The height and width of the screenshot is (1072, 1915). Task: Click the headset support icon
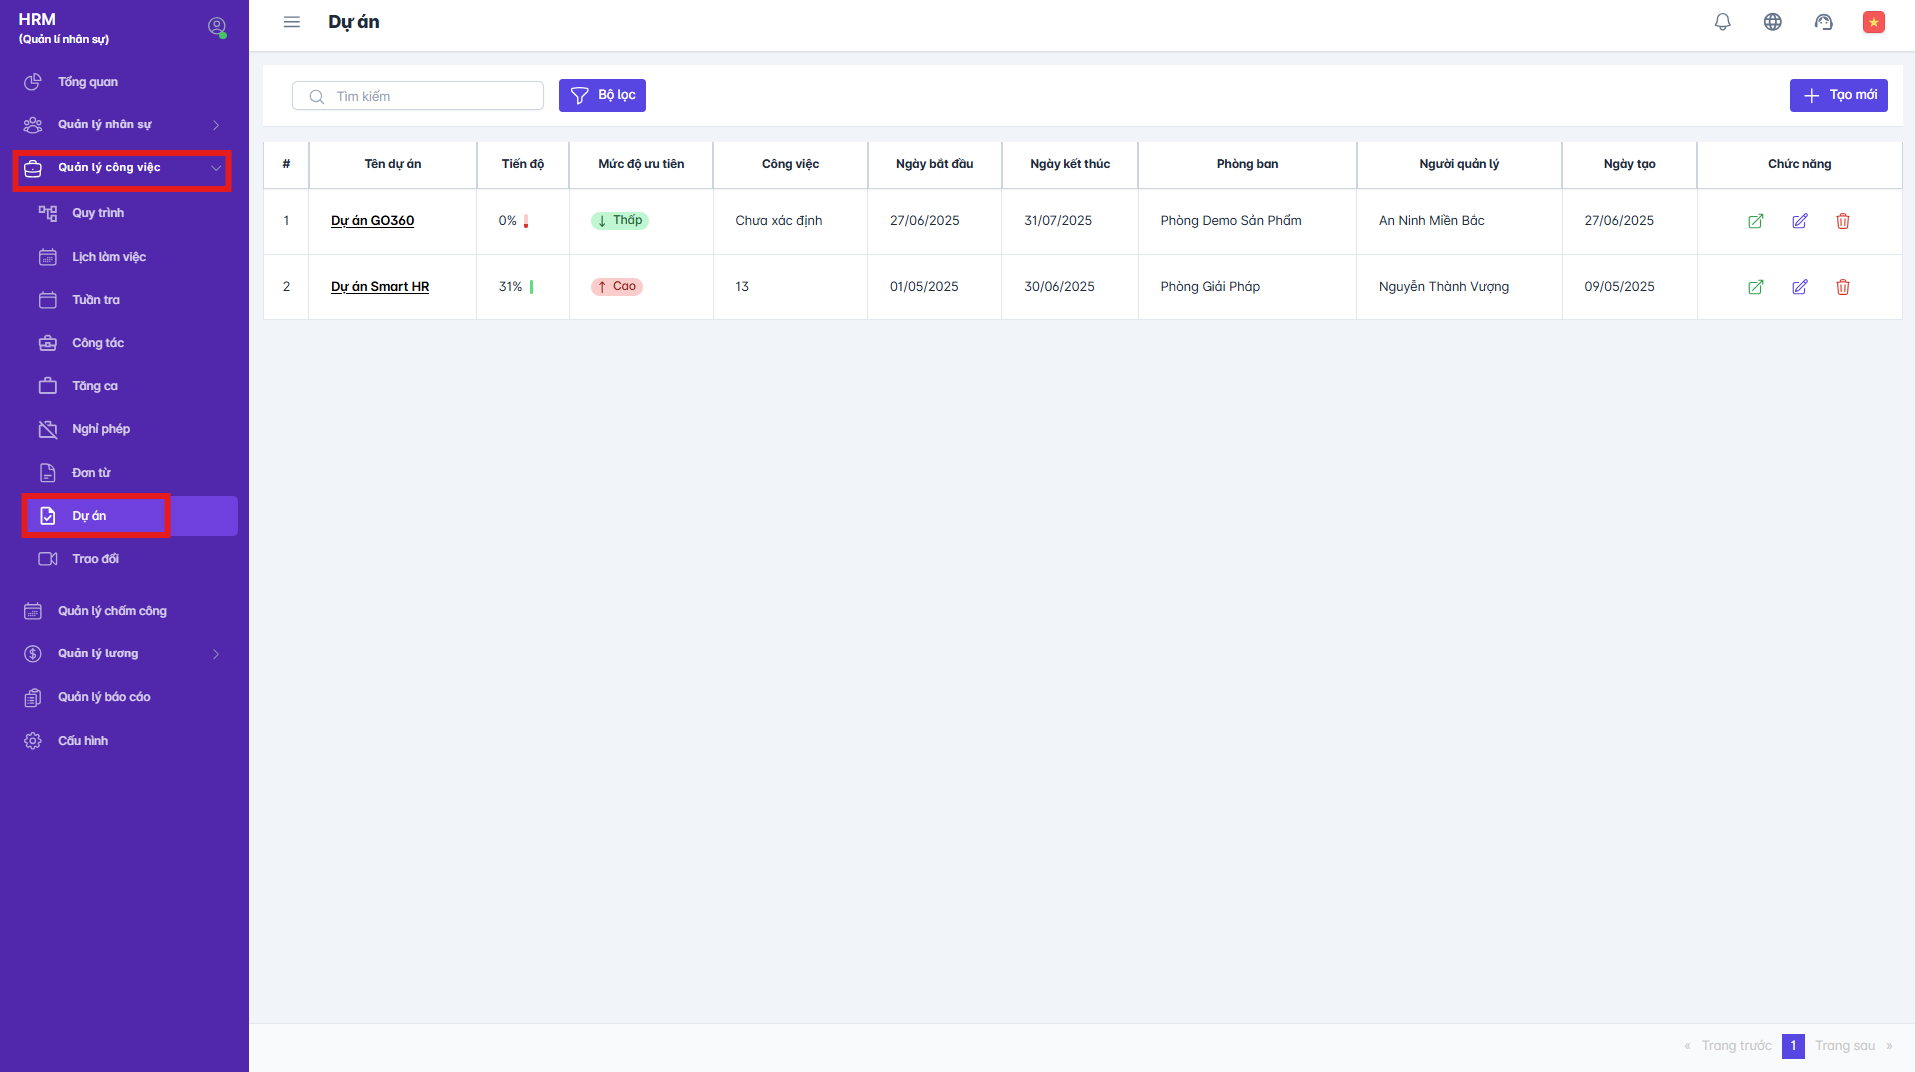click(x=1823, y=22)
